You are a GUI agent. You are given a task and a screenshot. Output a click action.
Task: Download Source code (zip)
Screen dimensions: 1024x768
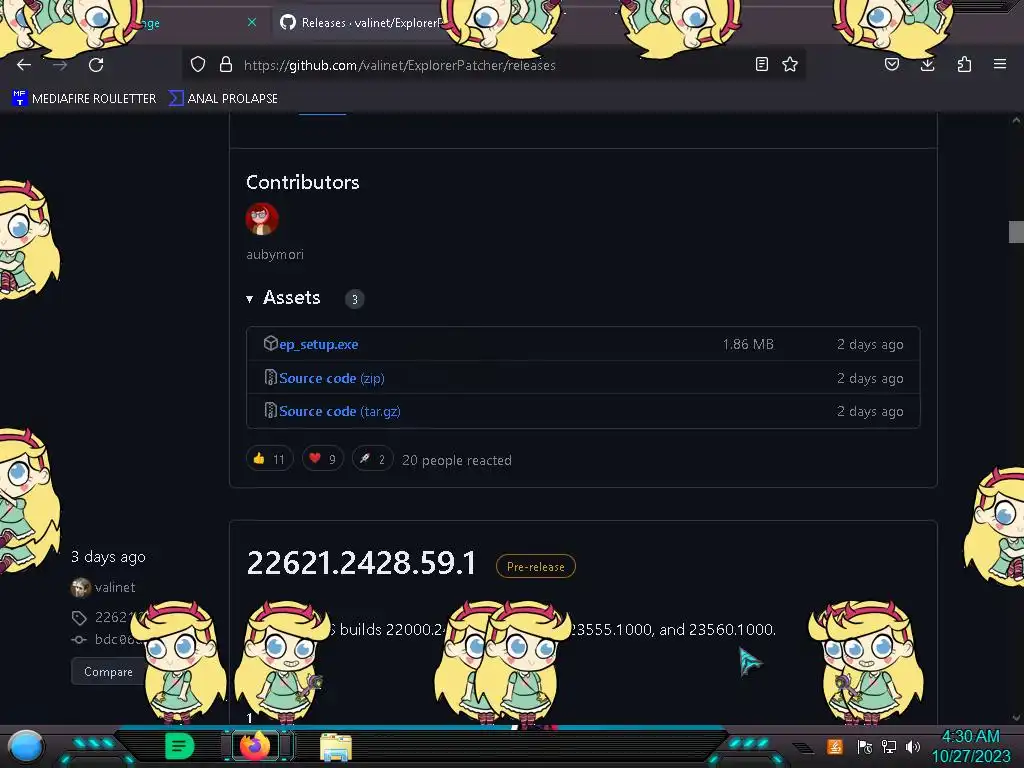(331, 378)
